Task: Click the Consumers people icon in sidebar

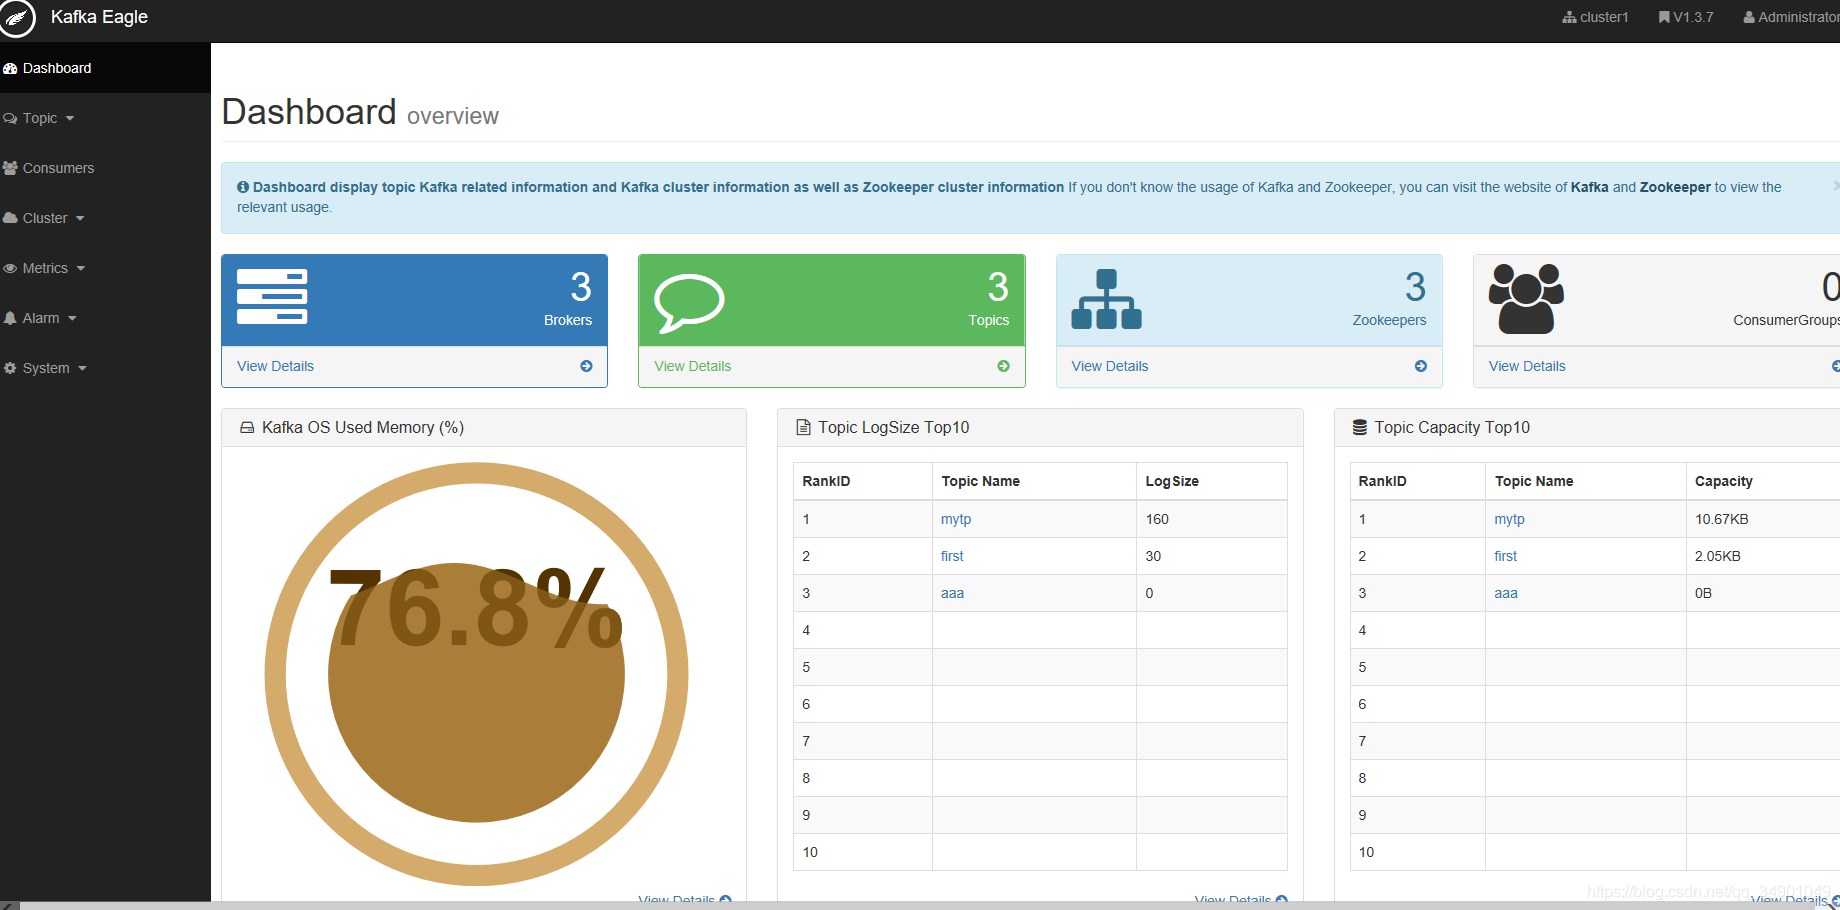Action: coord(10,168)
